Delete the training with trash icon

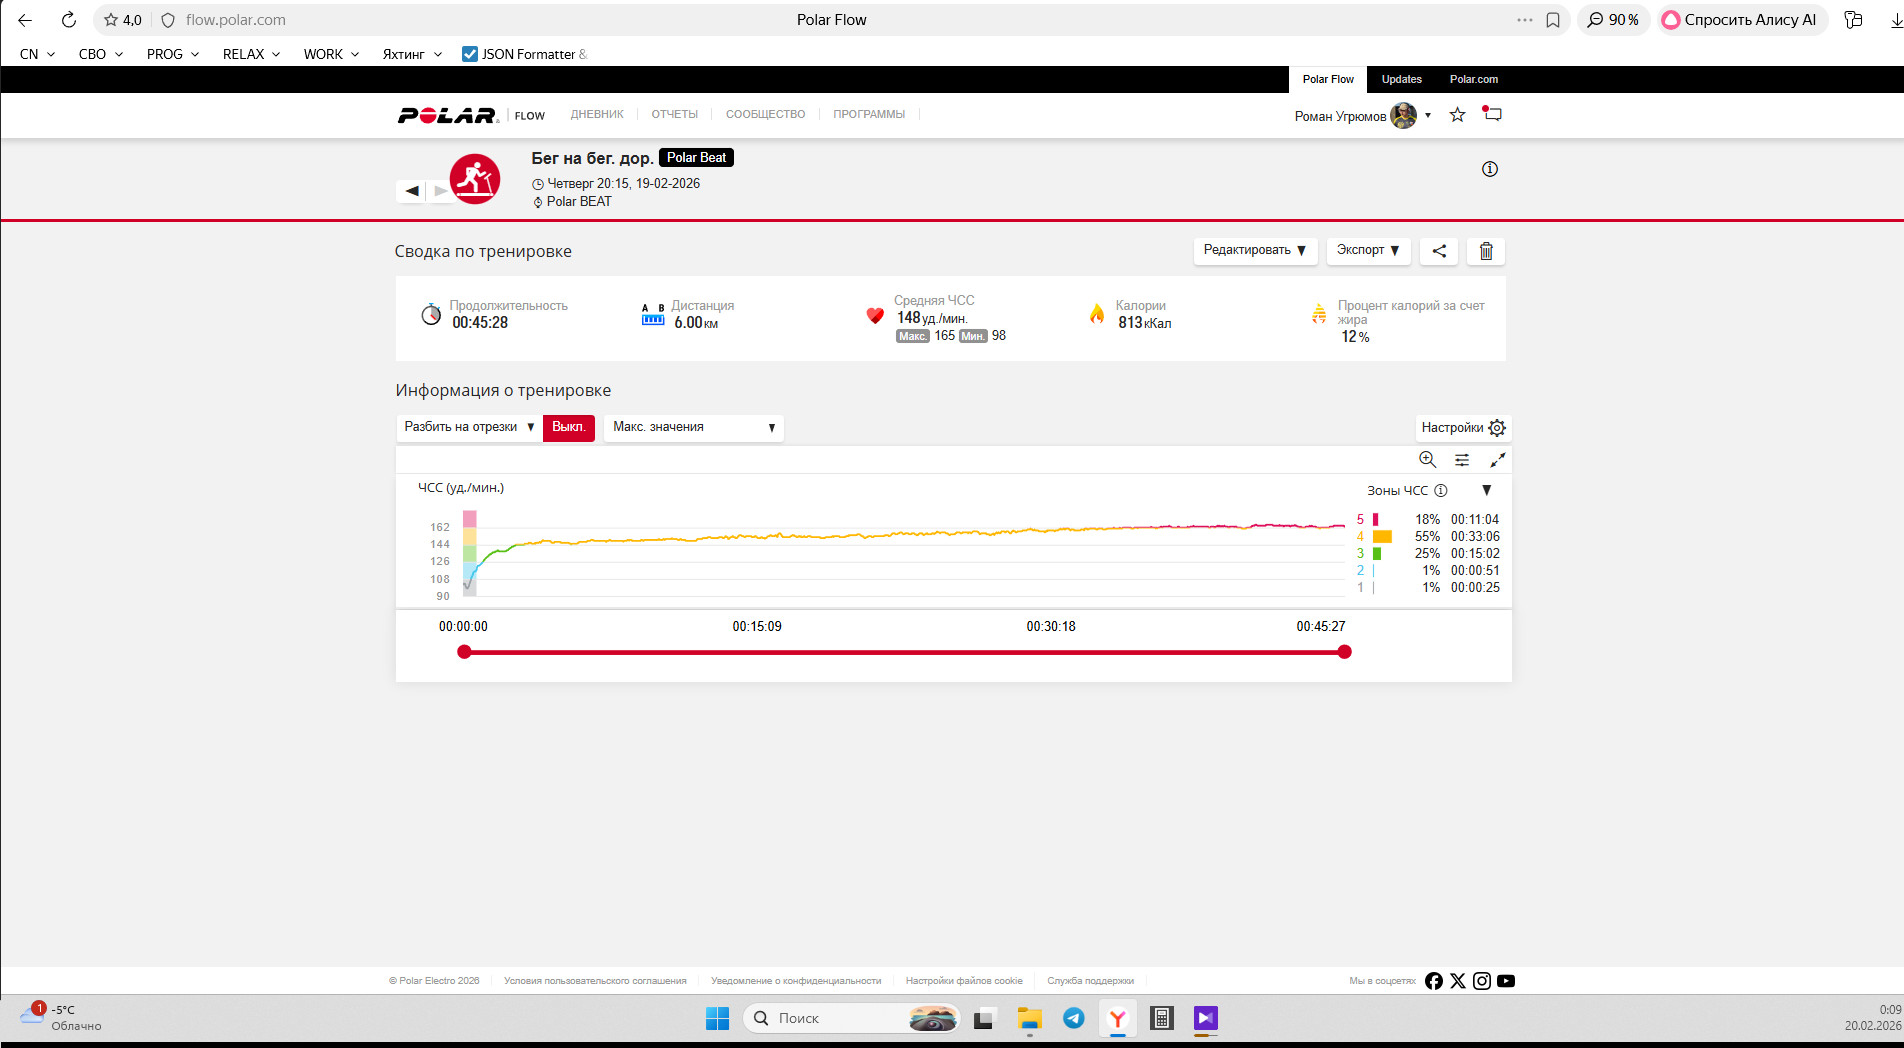click(1486, 251)
